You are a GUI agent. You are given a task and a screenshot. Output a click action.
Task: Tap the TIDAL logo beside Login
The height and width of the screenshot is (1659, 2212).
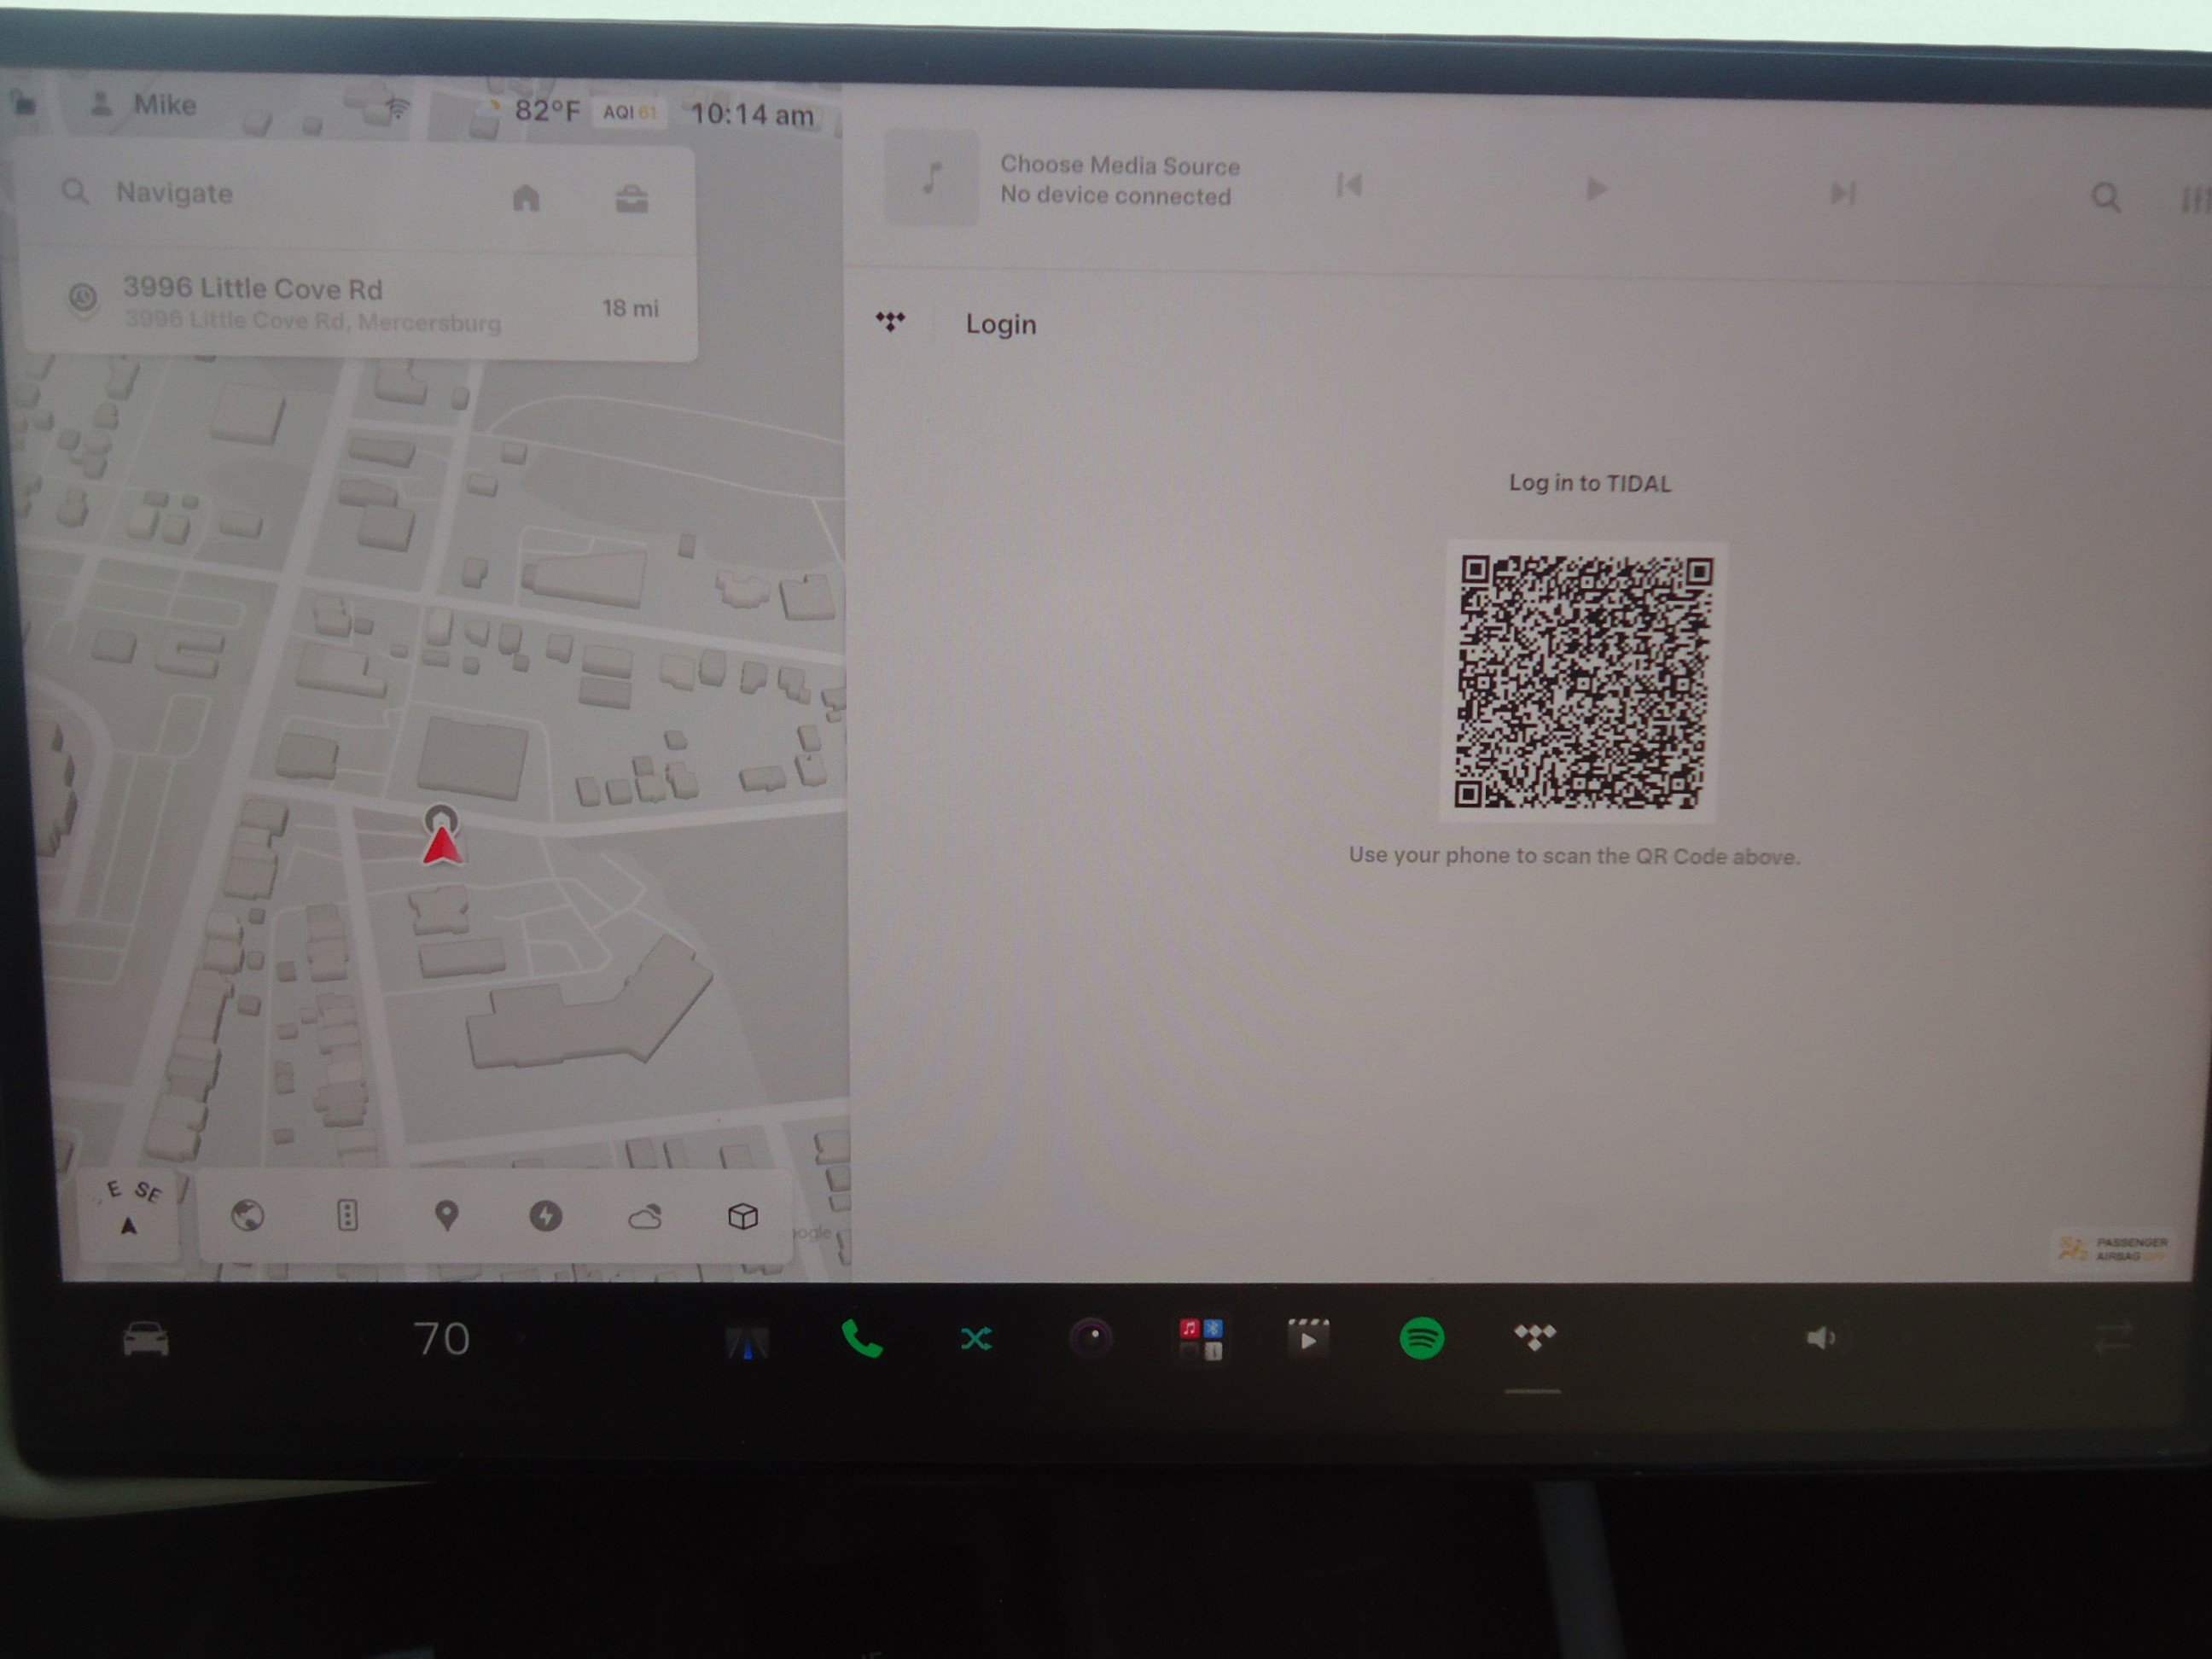tap(890, 321)
